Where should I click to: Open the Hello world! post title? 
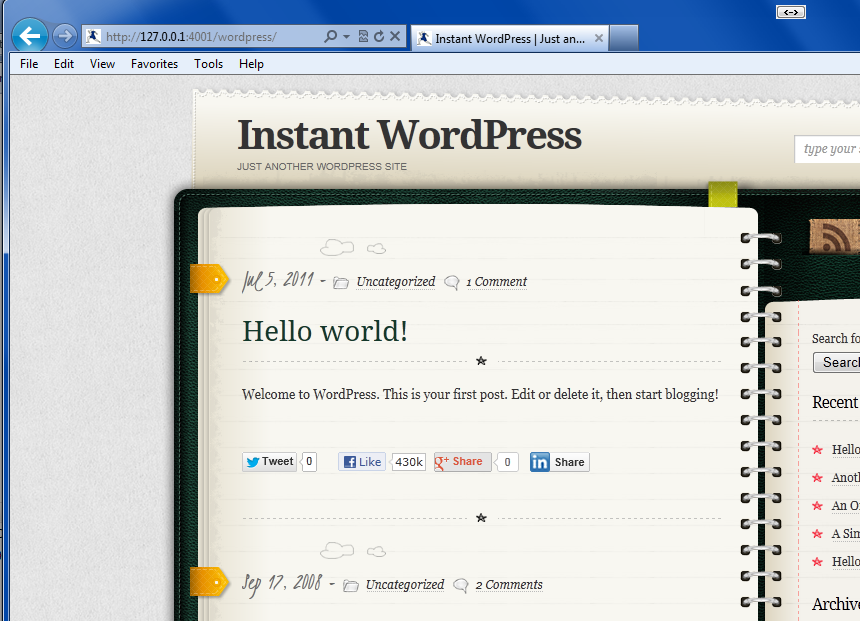coord(325,331)
